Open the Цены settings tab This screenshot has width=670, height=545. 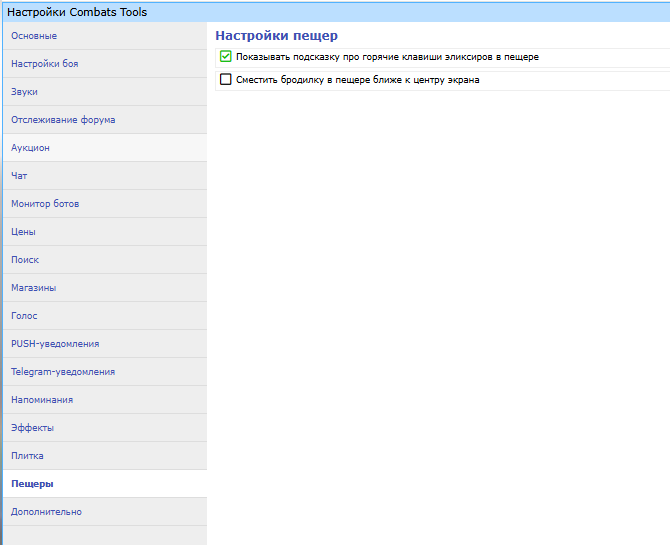[x=24, y=232]
